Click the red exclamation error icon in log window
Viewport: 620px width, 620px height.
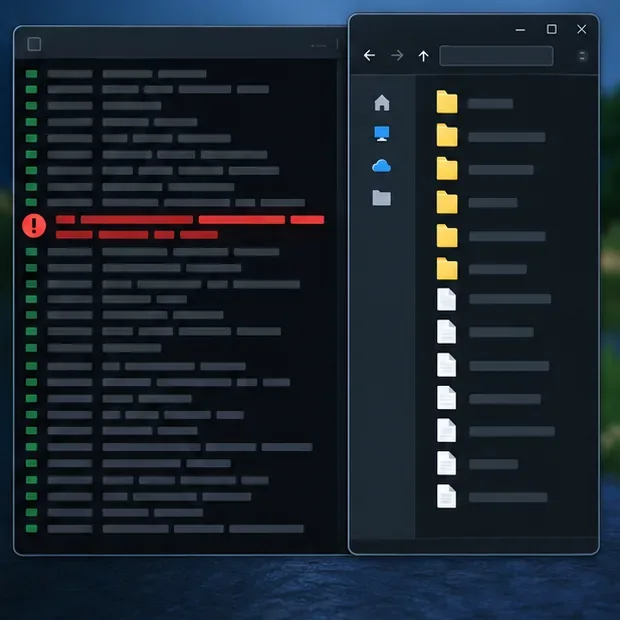point(34,226)
